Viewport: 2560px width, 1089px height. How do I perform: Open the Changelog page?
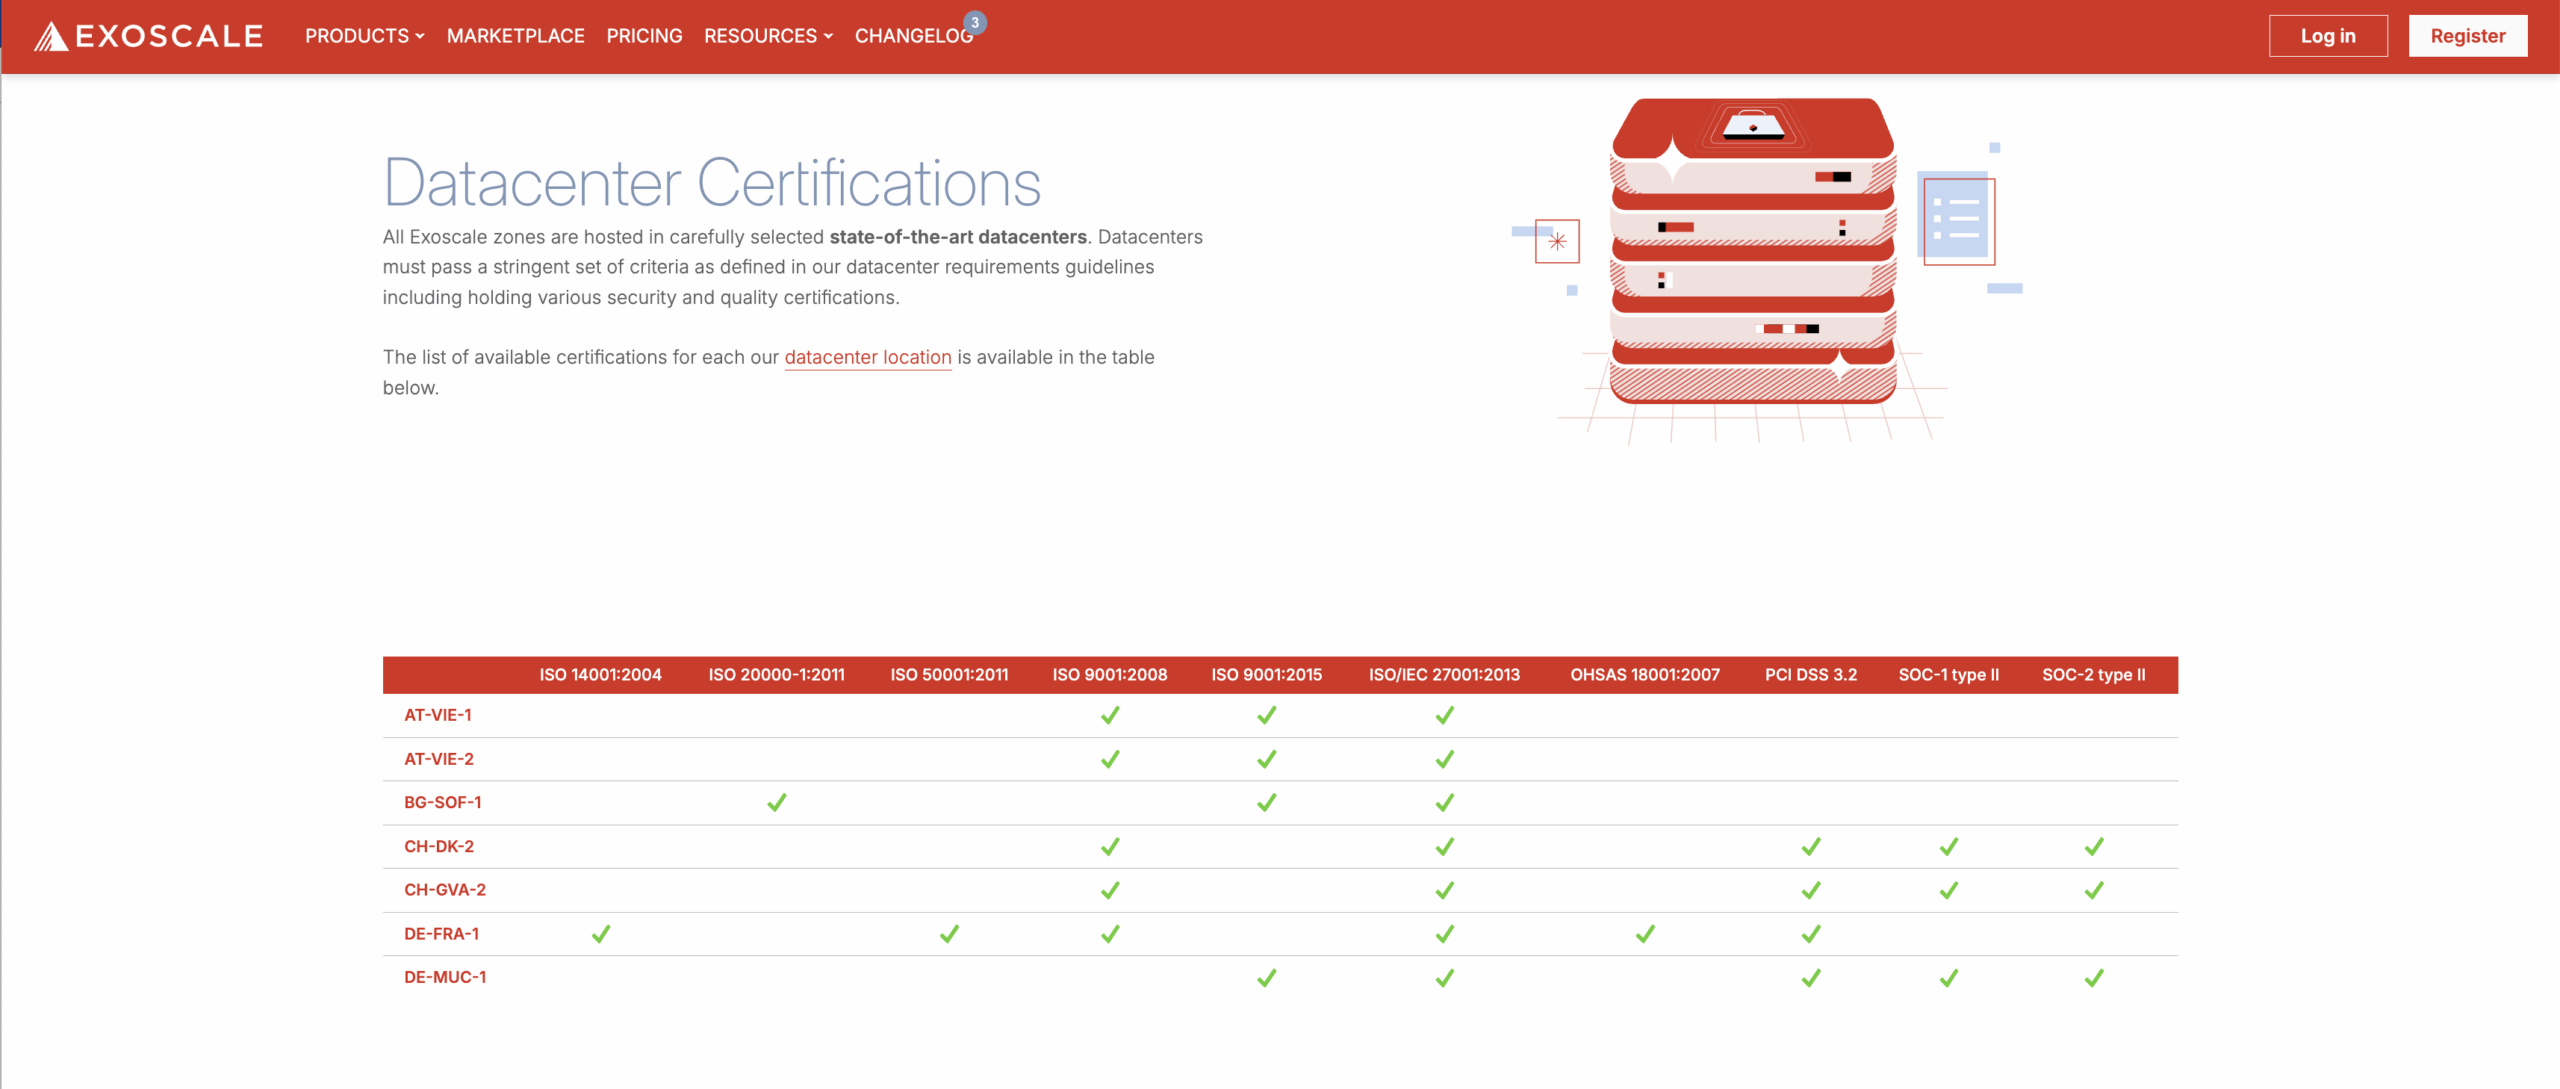point(913,36)
